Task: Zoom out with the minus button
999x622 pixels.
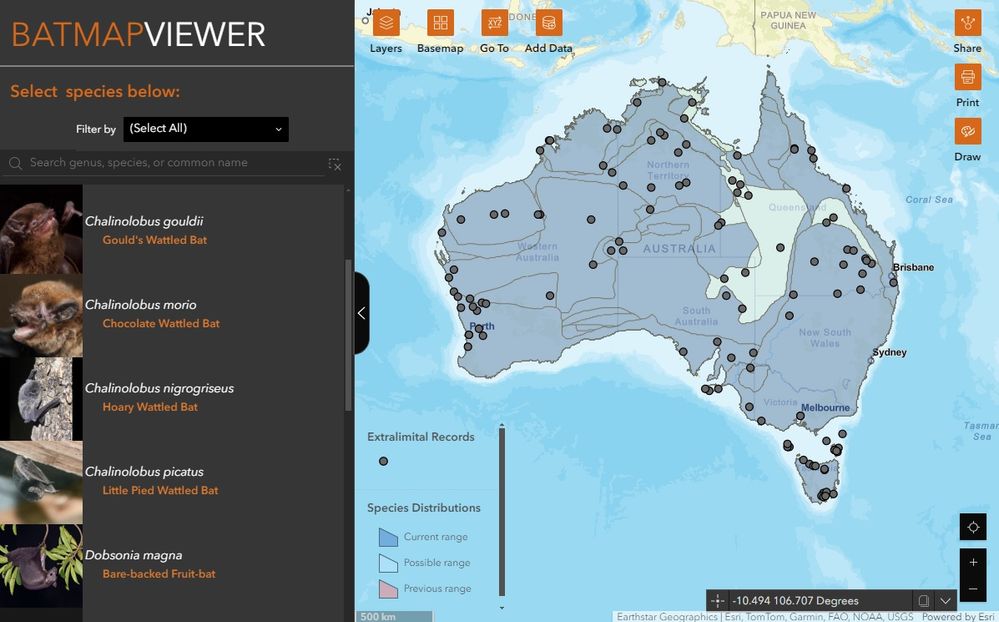Action: point(973,589)
